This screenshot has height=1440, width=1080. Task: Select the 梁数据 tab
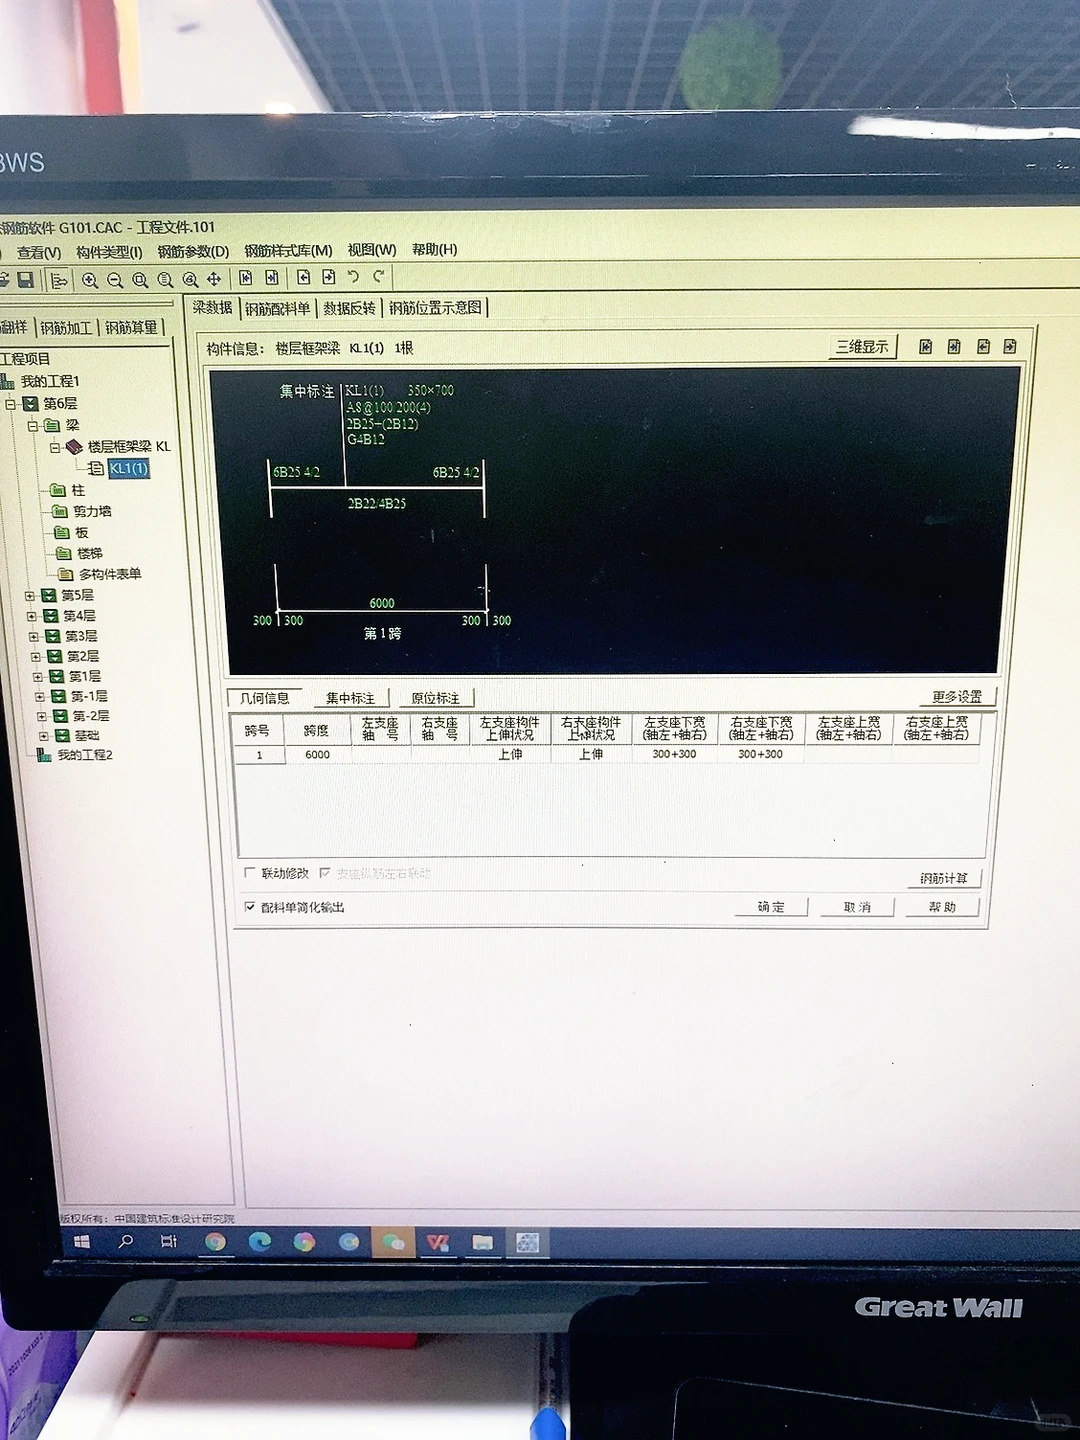pyautogui.click(x=212, y=307)
